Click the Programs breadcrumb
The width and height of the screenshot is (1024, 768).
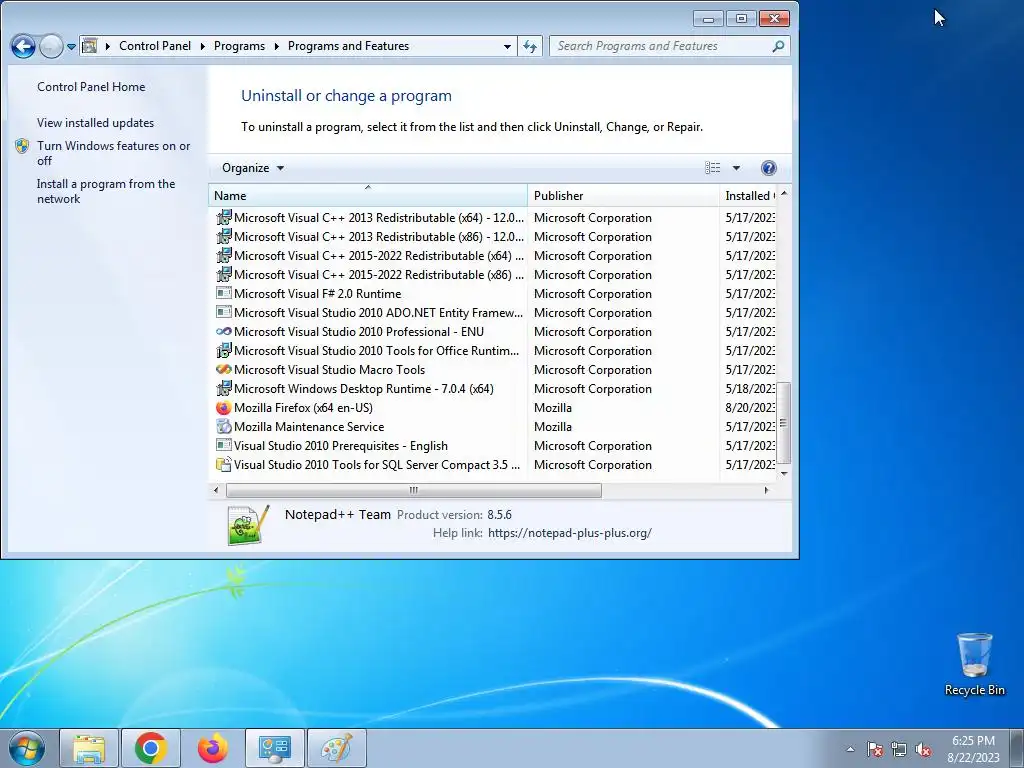pyautogui.click(x=239, y=46)
